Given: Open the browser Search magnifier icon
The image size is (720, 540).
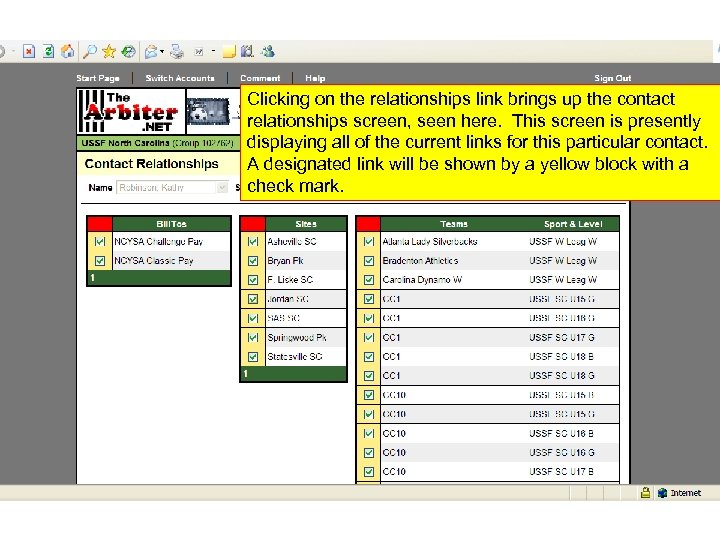Looking at the screenshot, I should (x=90, y=51).
